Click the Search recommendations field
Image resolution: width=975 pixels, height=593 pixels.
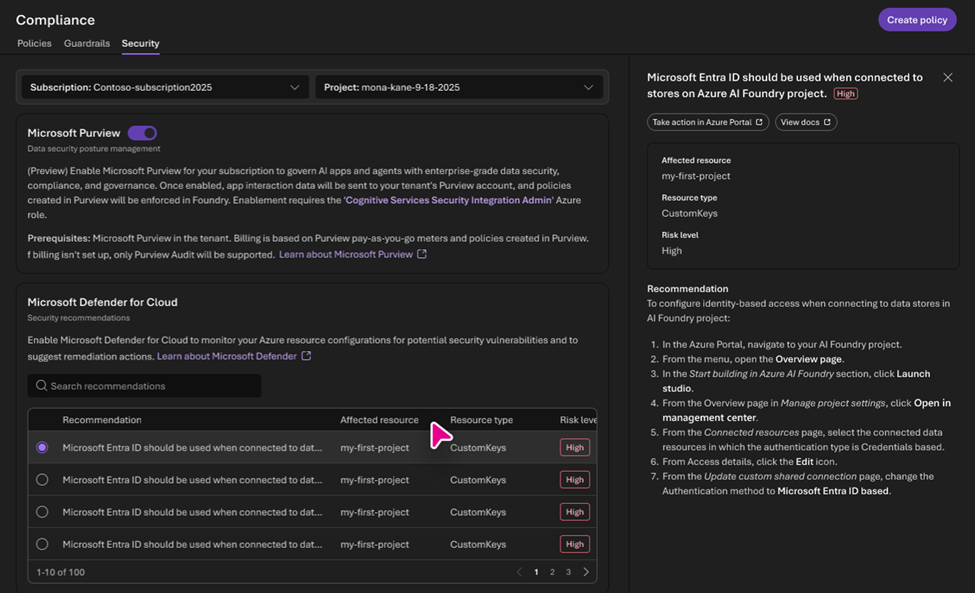click(150, 386)
